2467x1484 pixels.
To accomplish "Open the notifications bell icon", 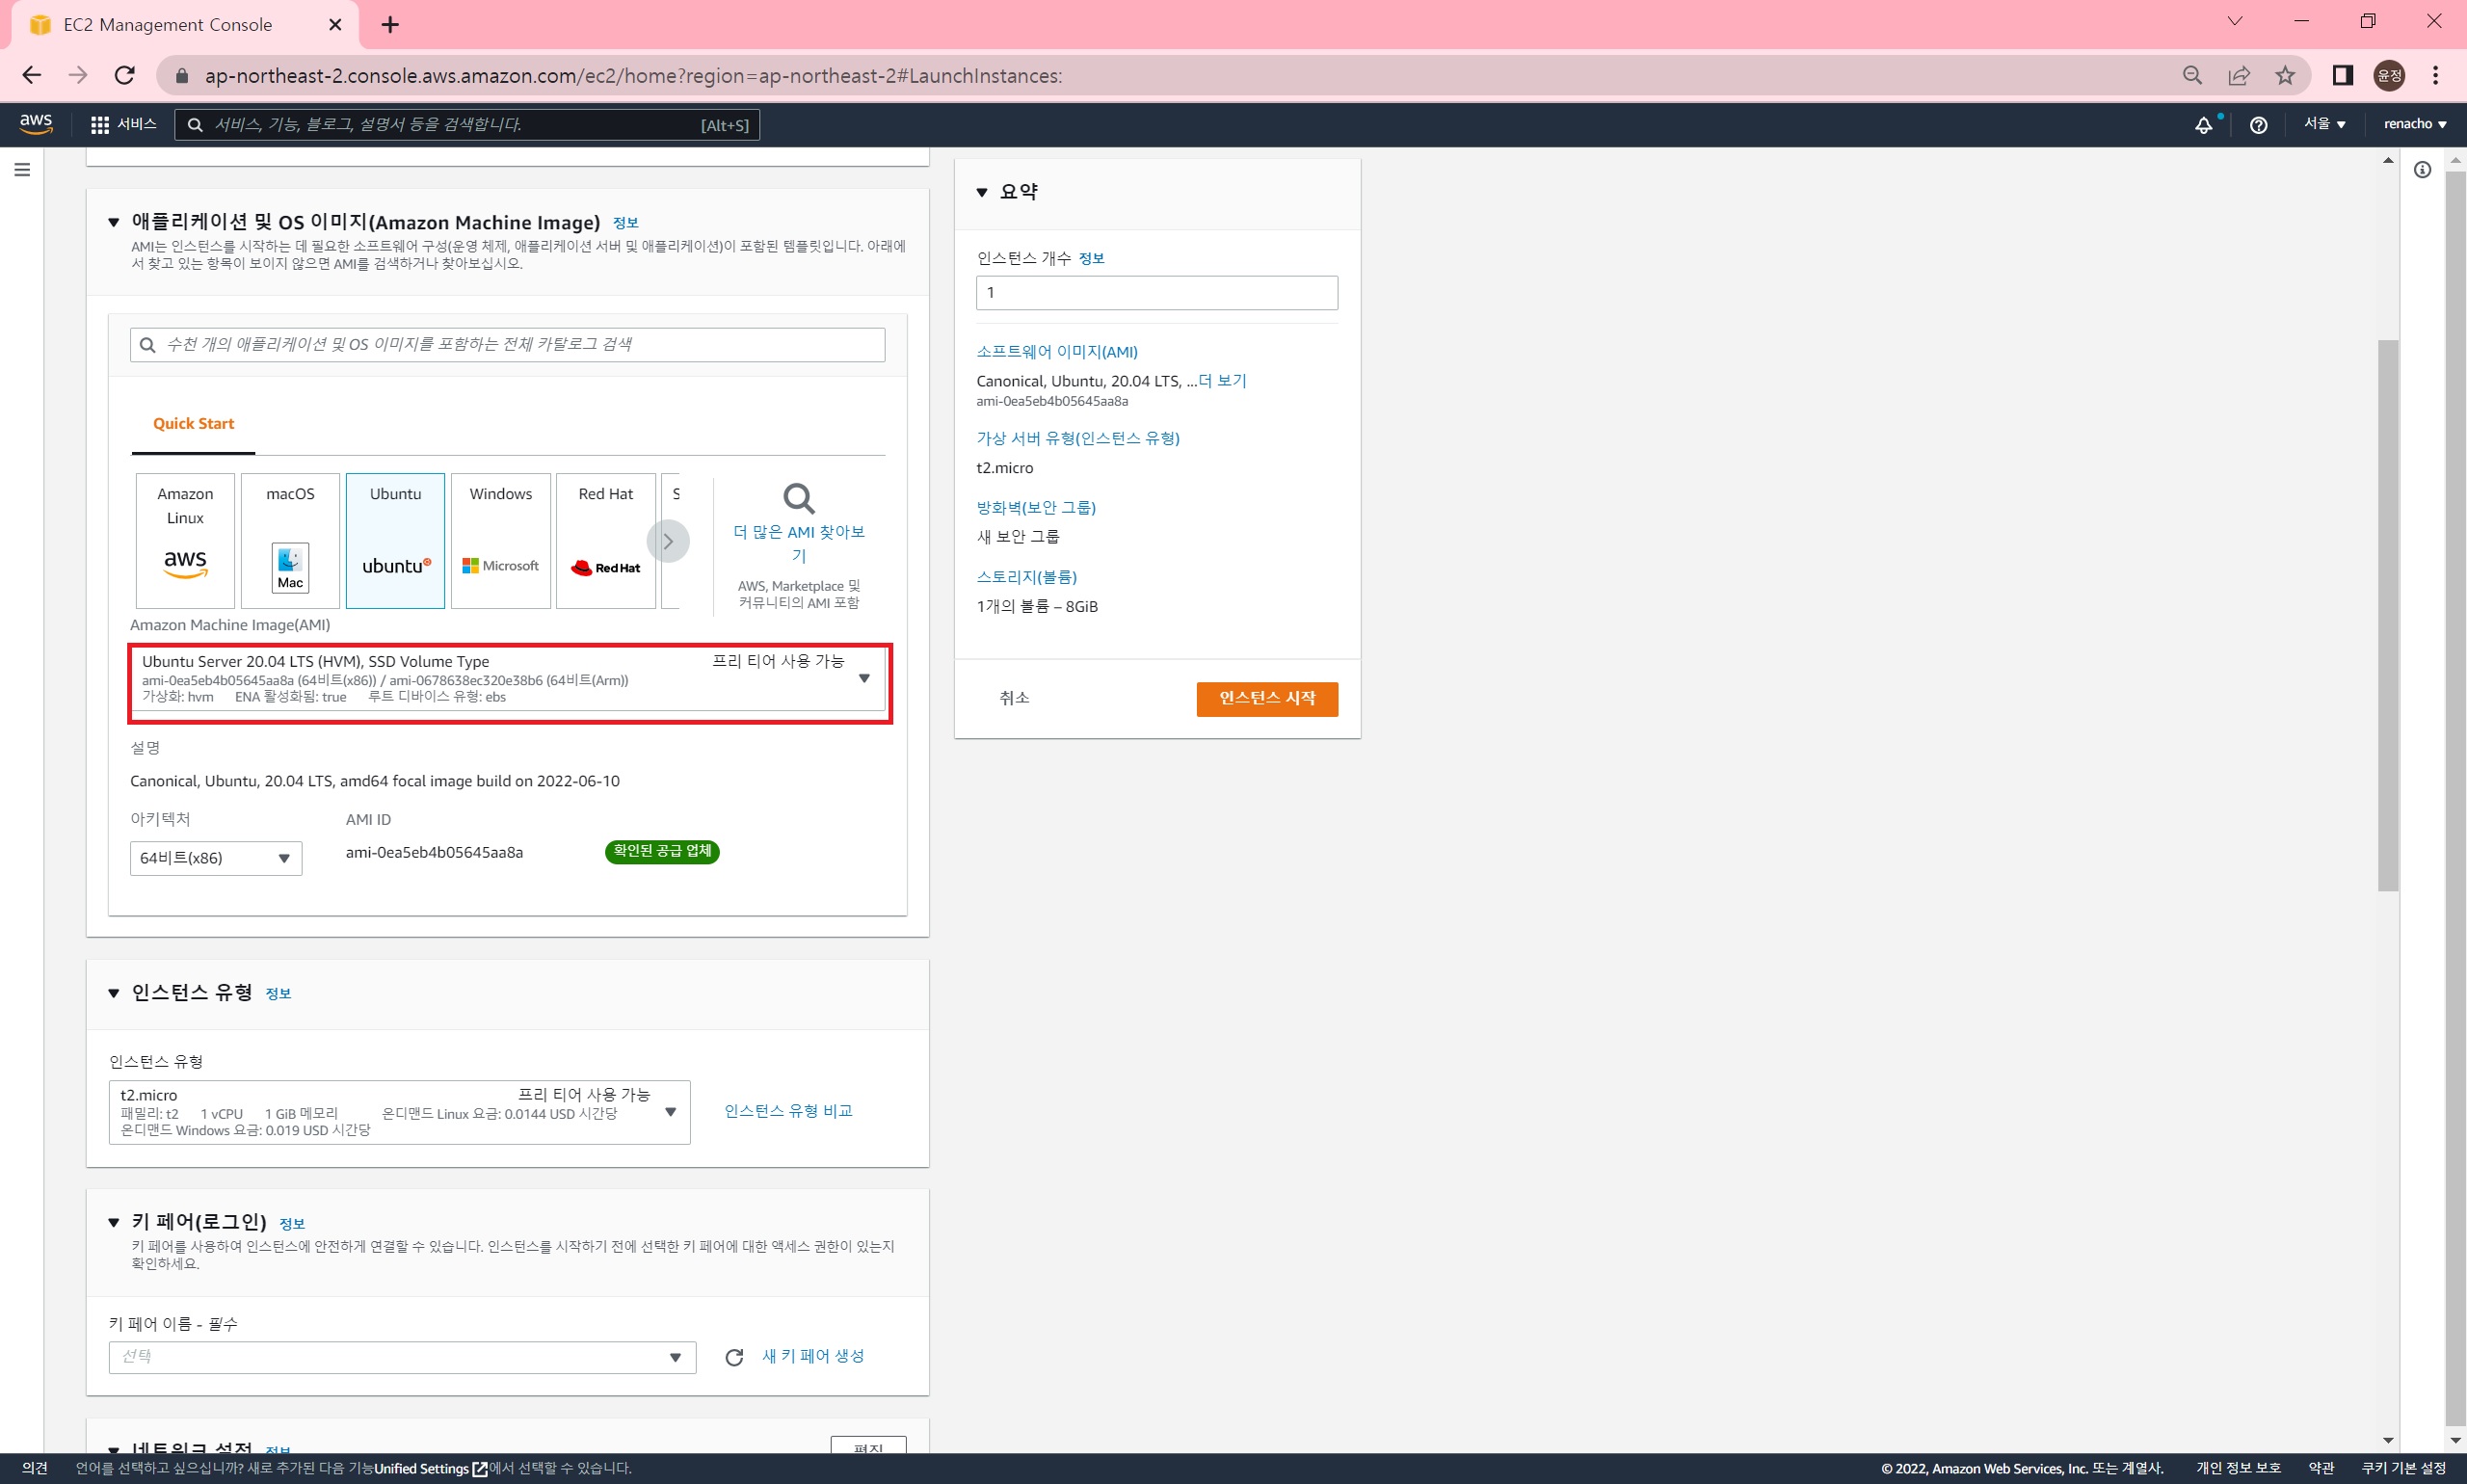I will coord(2204,125).
